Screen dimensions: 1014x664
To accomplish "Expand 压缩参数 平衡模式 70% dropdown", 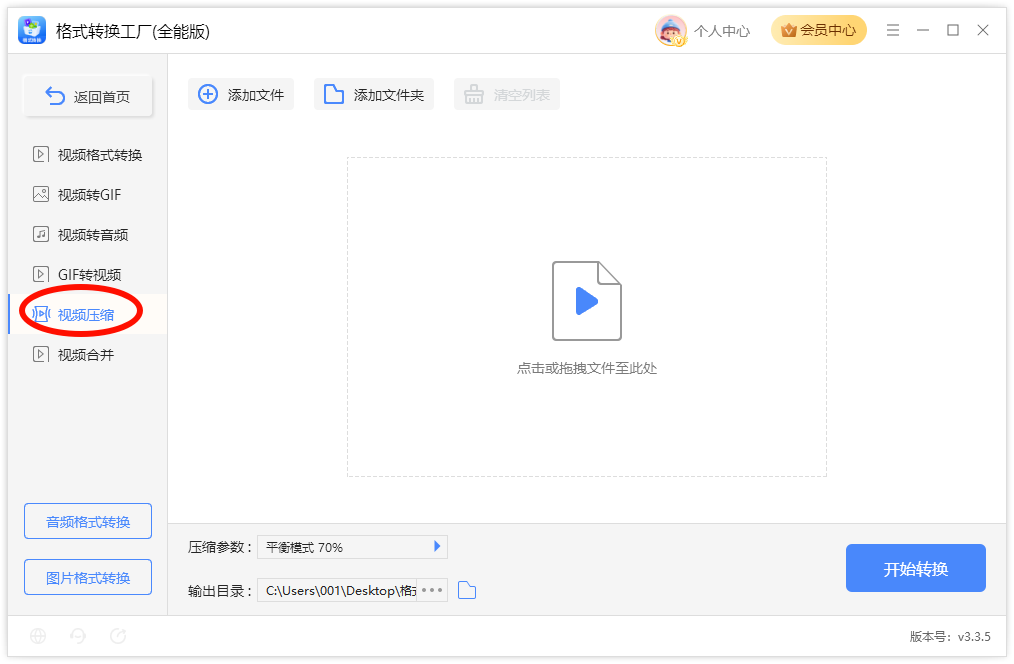I will pos(352,547).
